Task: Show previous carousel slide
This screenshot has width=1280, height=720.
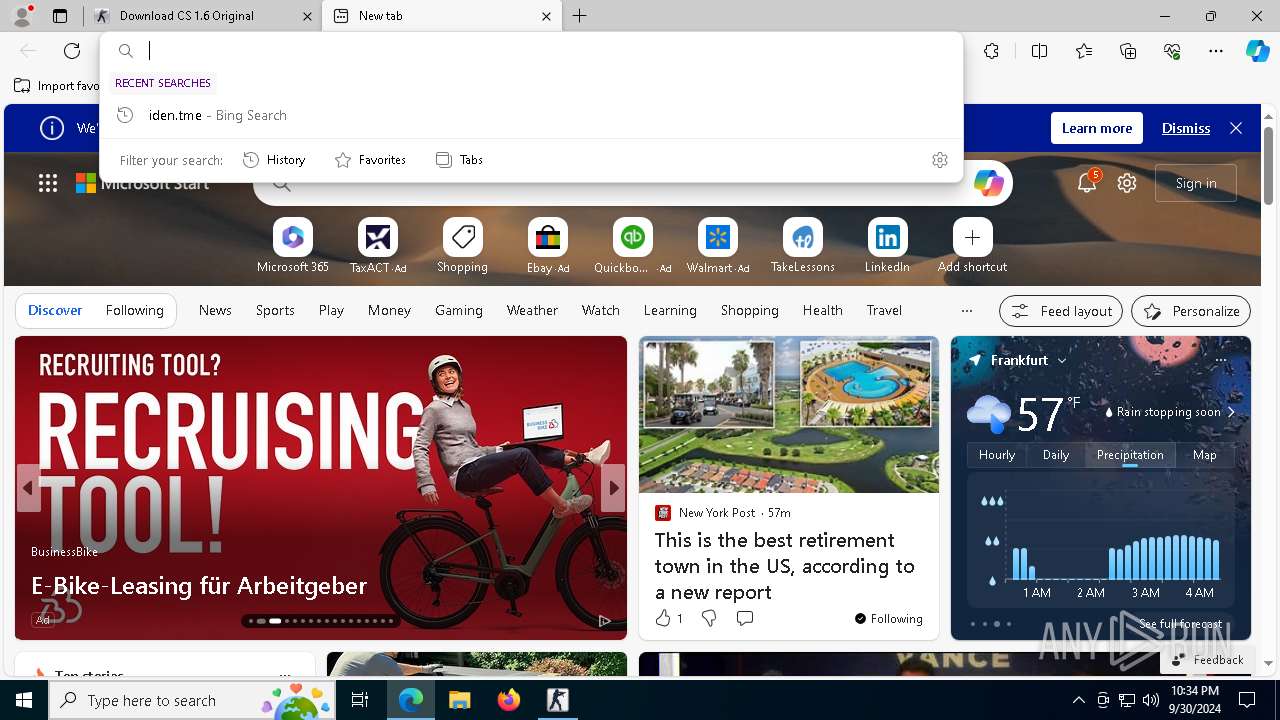Action: [28, 488]
